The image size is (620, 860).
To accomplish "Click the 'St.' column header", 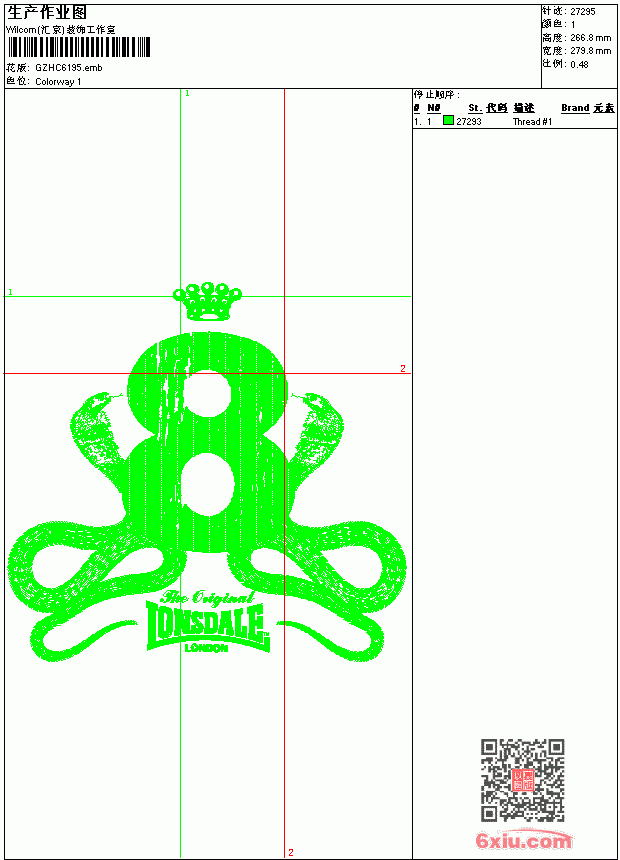I will 475,108.
